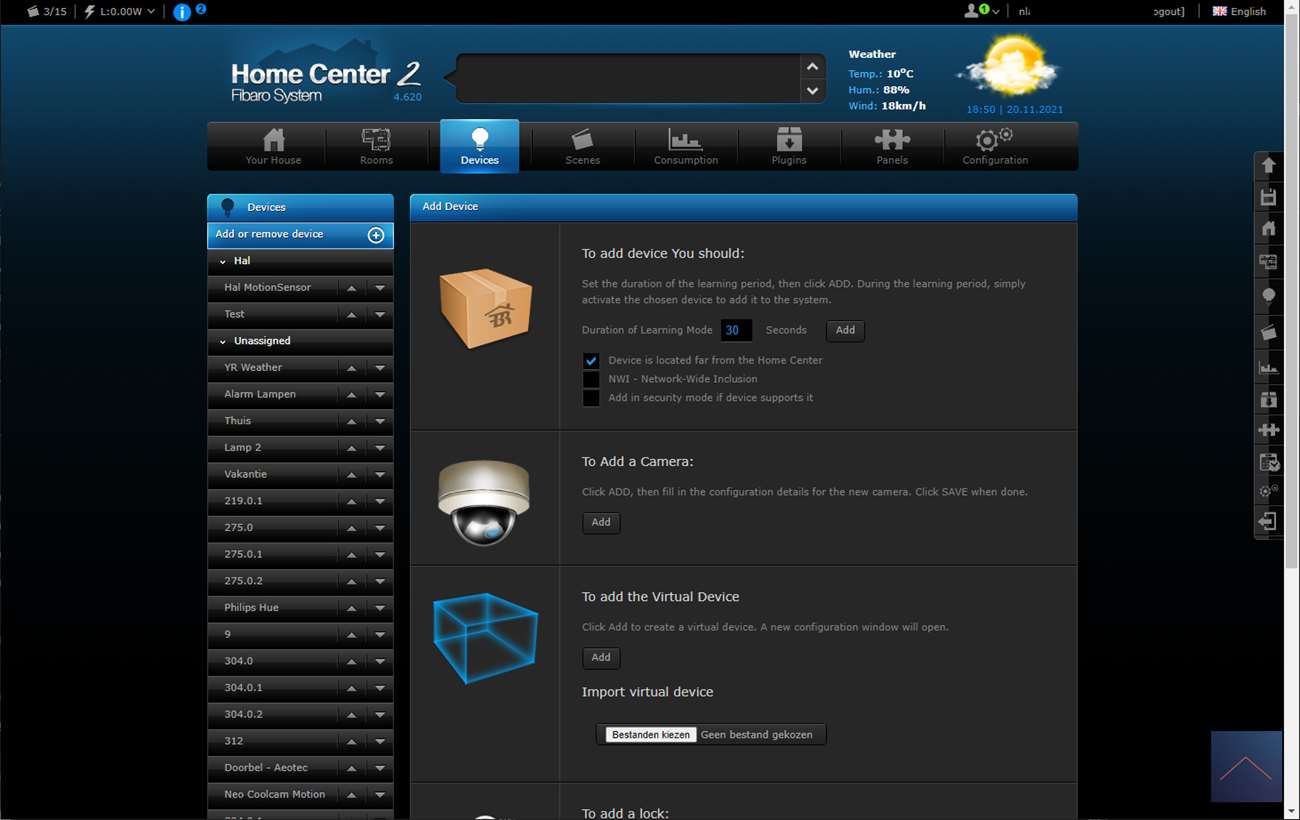
Task: Select the Devices tab
Action: [x=479, y=146]
